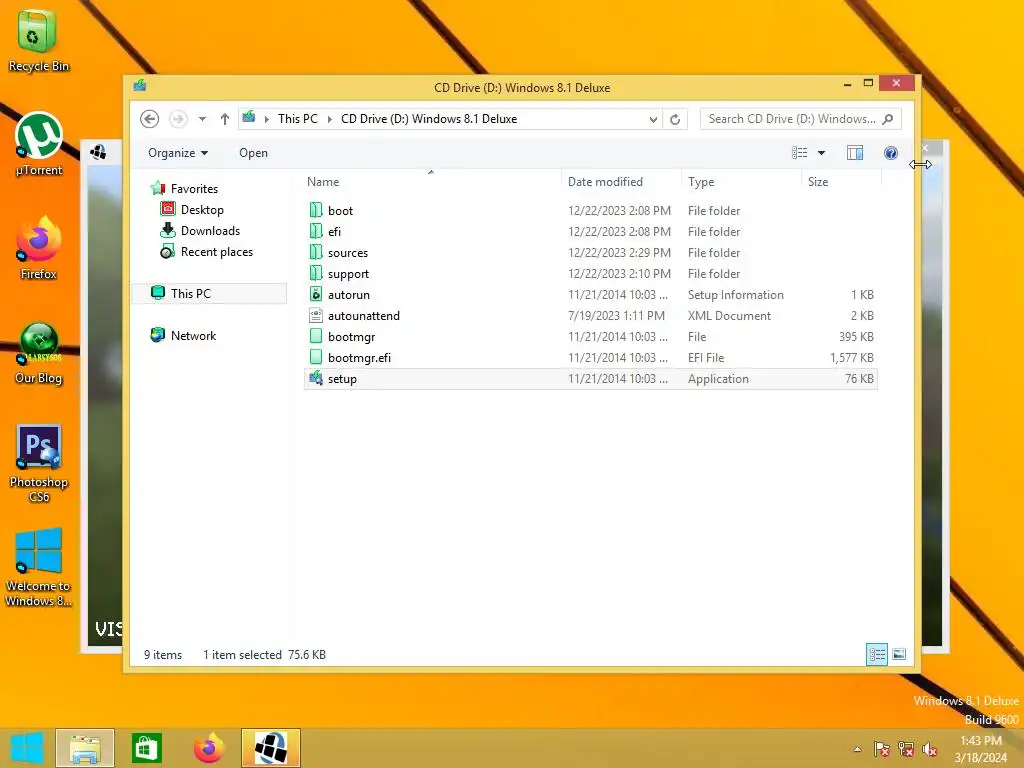Expand the chevron after This PC in the address bar
The height and width of the screenshot is (768, 1024).
click(x=329, y=119)
